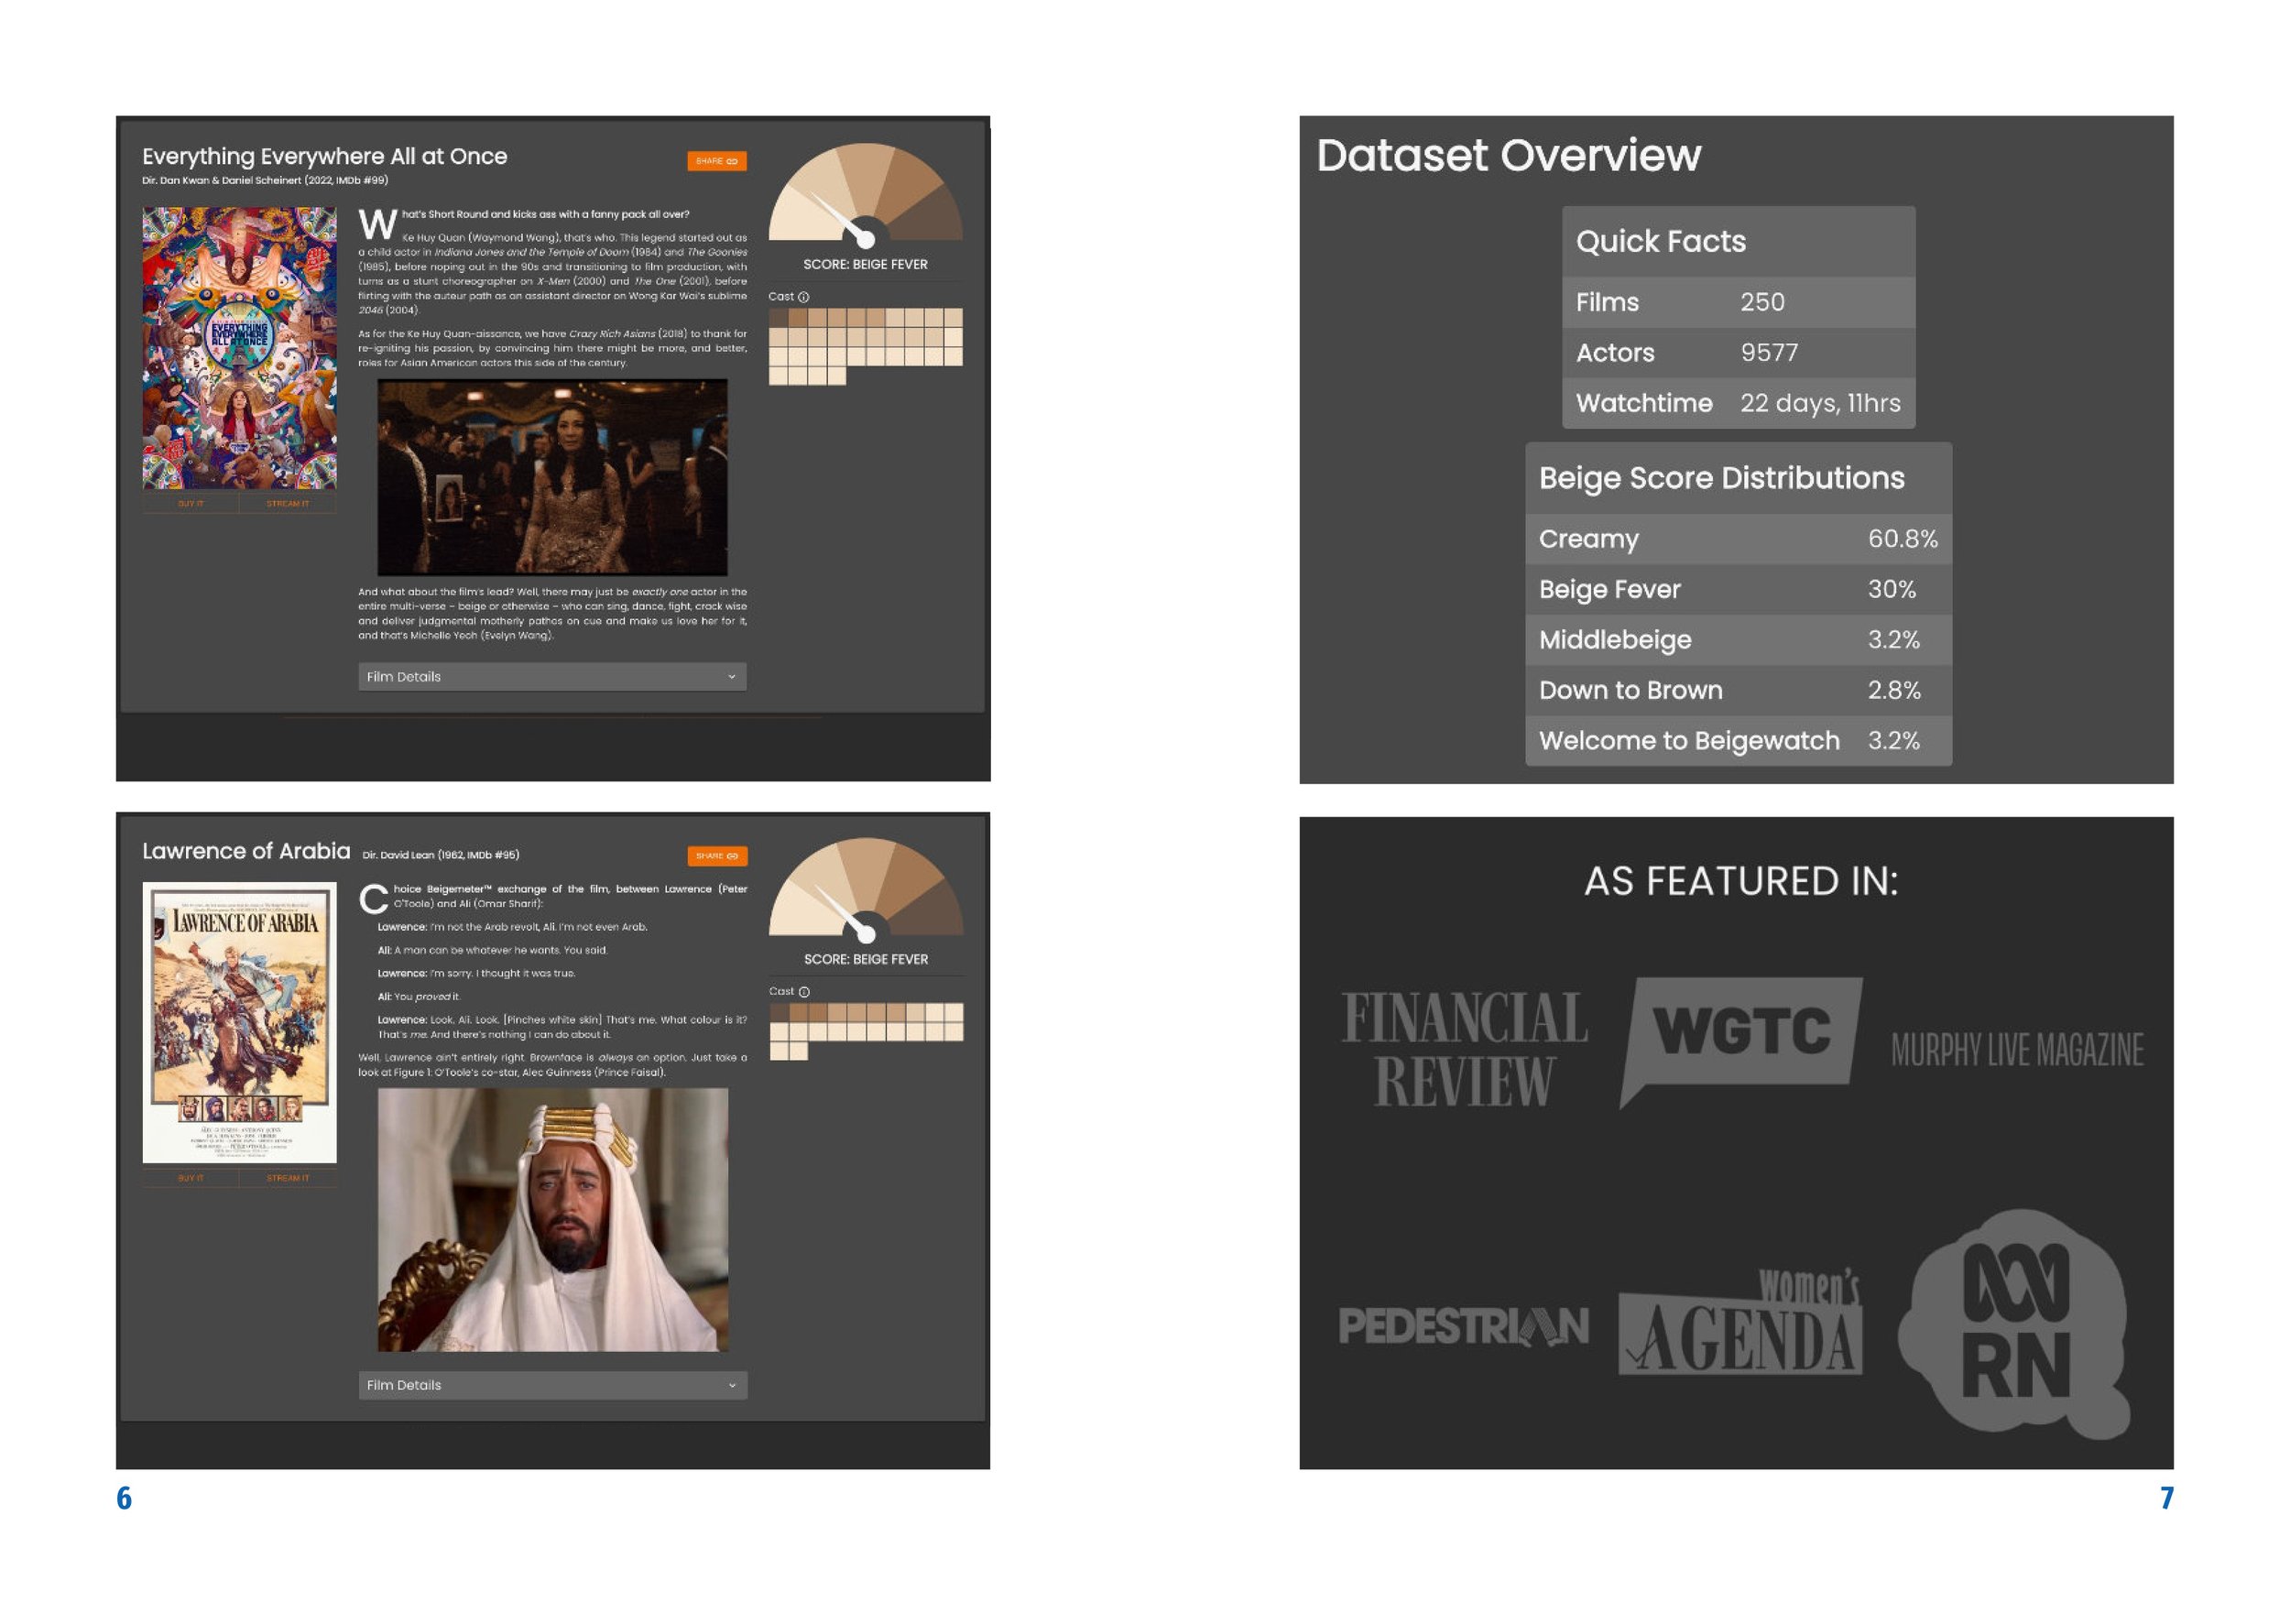
Task: Open the Lawrence of Arabia poster
Action: pyautogui.click(x=239, y=1022)
